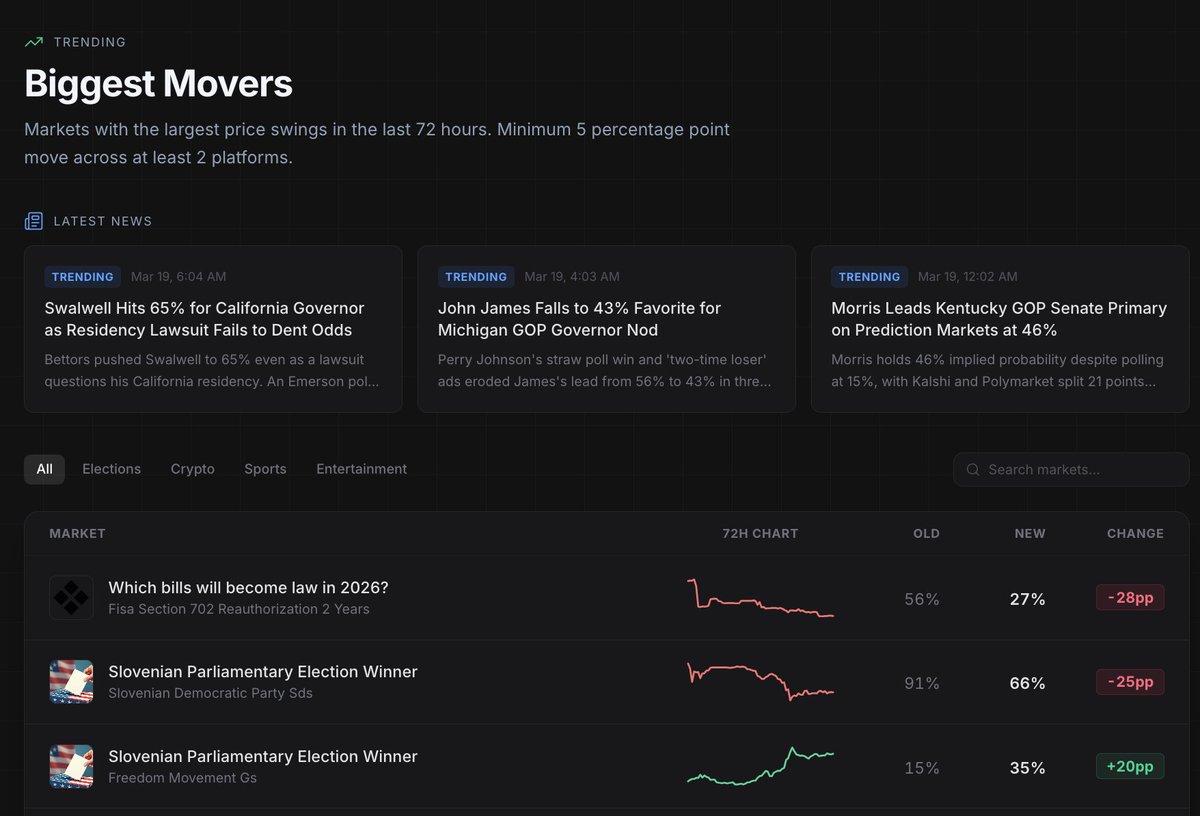Click the Freedom Movement Gs market thumbnail

pyautogui.click(x=71, y=766)
